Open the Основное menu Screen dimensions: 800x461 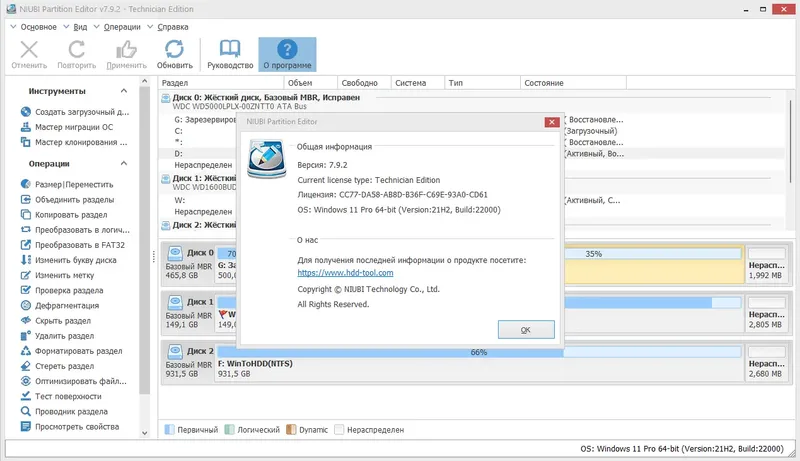pyautogui.click(x=38, y=27)
